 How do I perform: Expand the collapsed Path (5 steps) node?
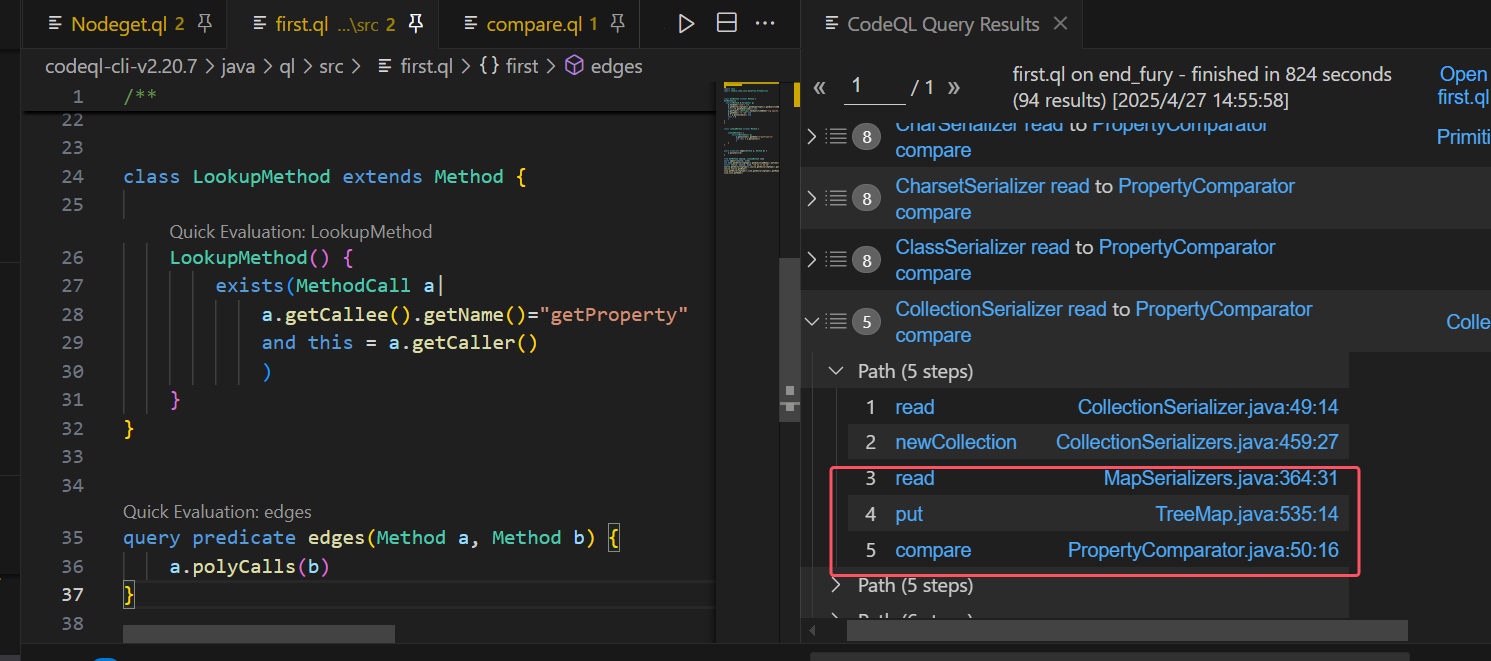pyautogui.click(x=836, y=585)
